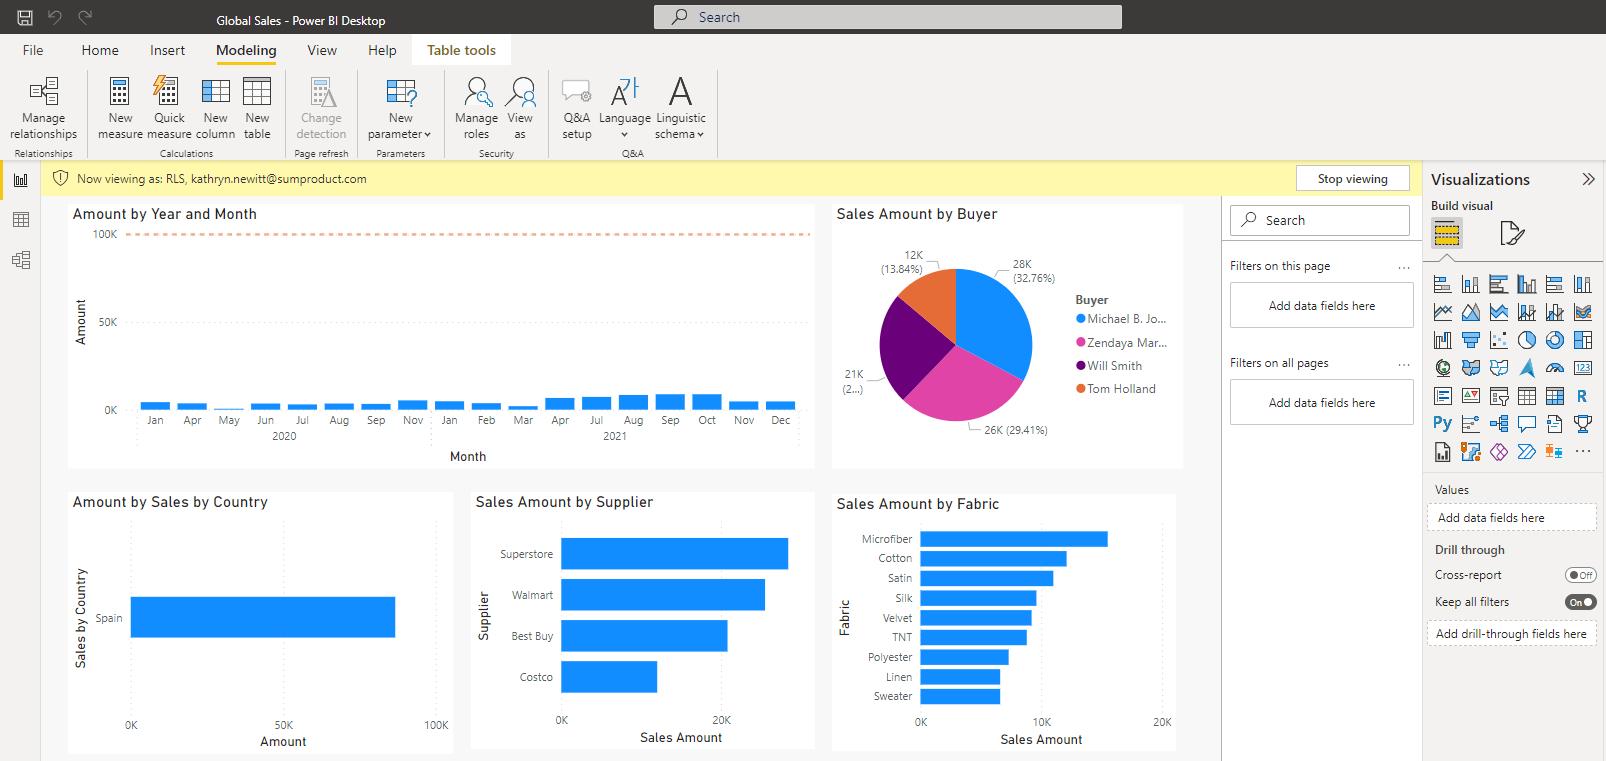This screenshot has height=761, width=1606.
Task: Open more options for Filters on all pages
Action: tap(1404, 364)
